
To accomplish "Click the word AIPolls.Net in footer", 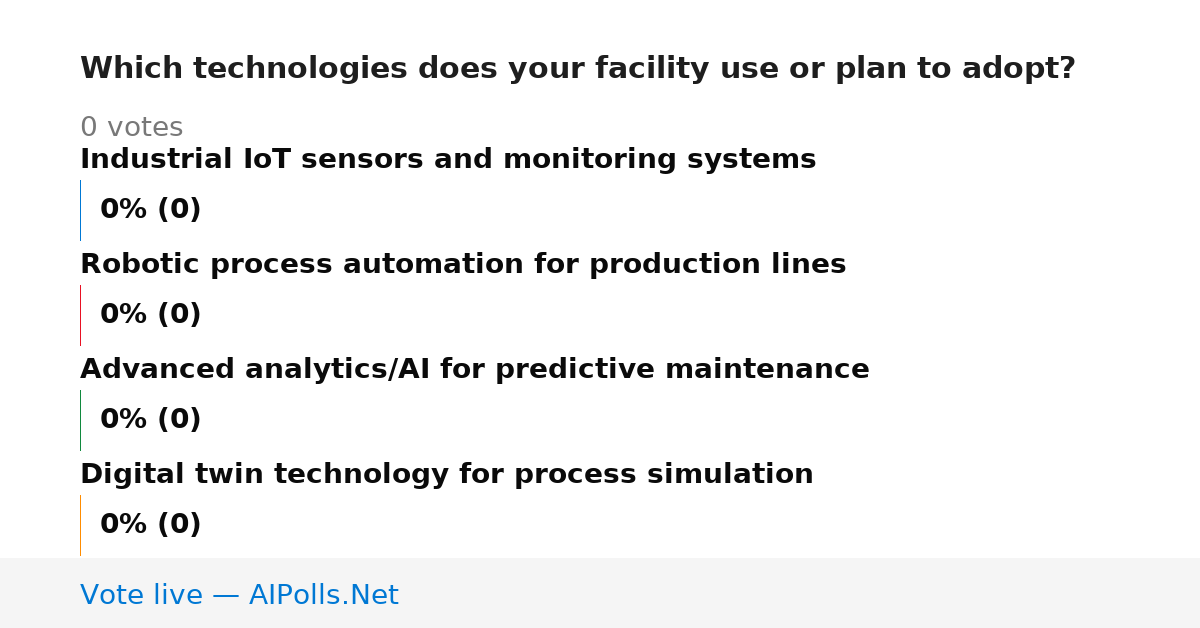I will tap(324, 595).
